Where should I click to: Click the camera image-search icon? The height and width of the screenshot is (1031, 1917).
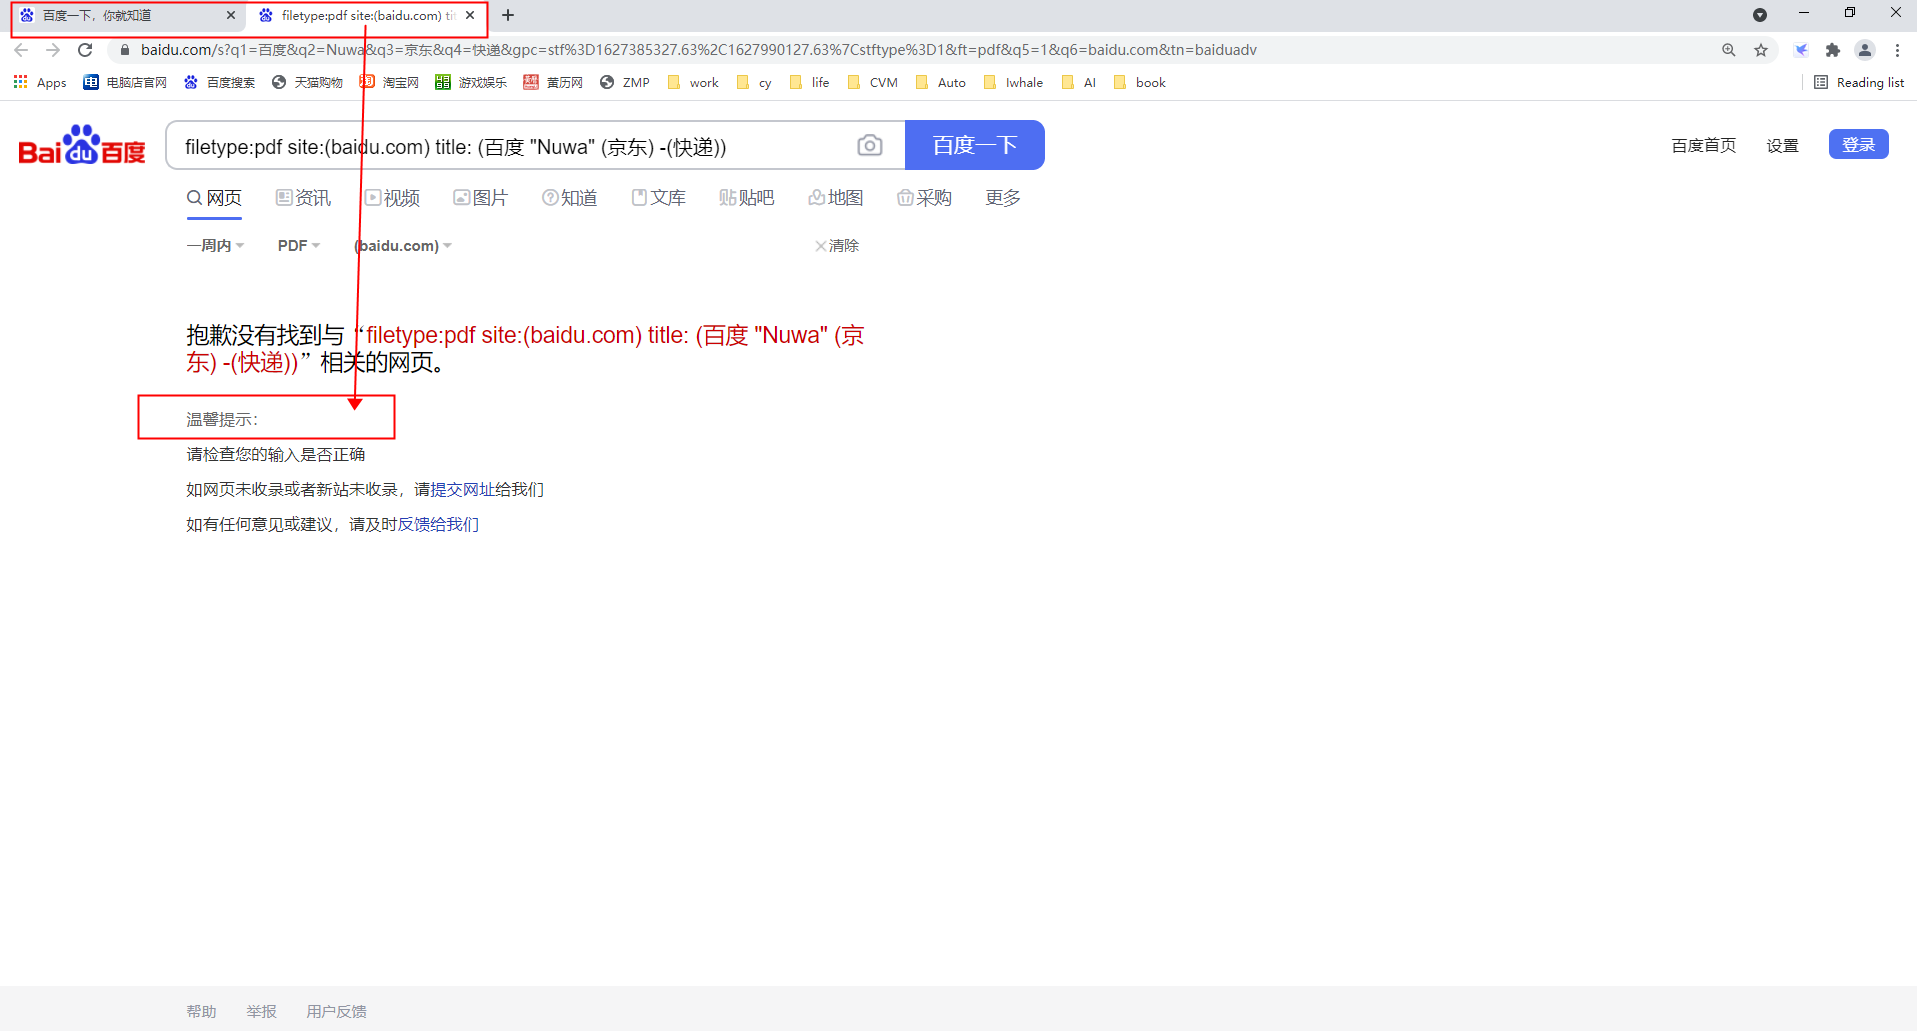click(x=870, y=146)
